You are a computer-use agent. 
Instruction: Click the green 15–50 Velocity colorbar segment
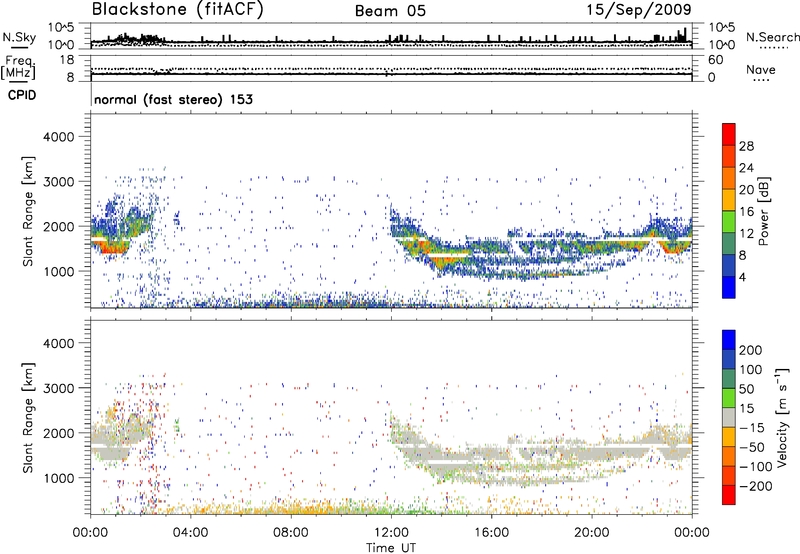pos(729,398)
